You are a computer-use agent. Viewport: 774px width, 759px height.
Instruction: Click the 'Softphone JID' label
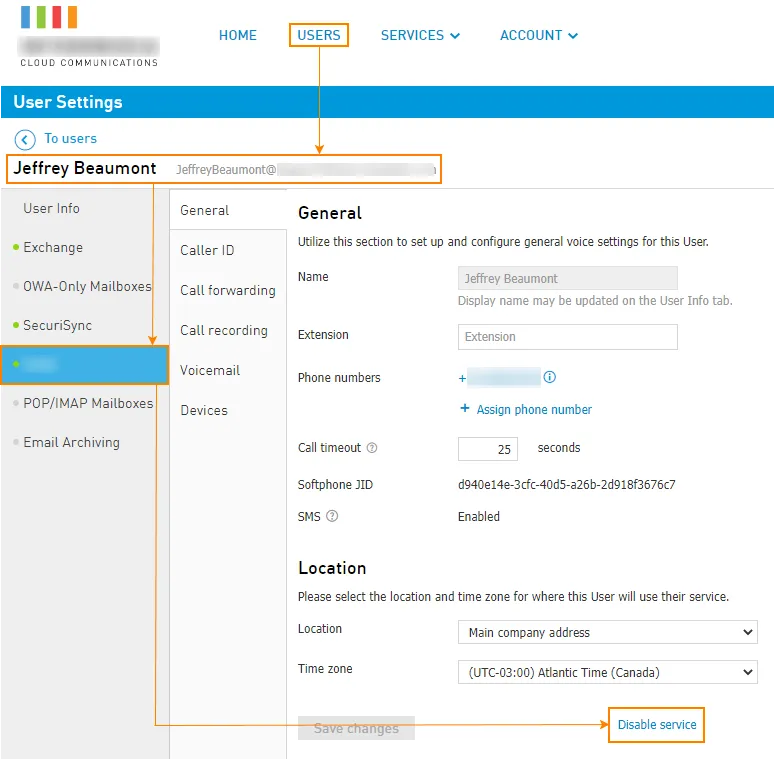(335, 485)
